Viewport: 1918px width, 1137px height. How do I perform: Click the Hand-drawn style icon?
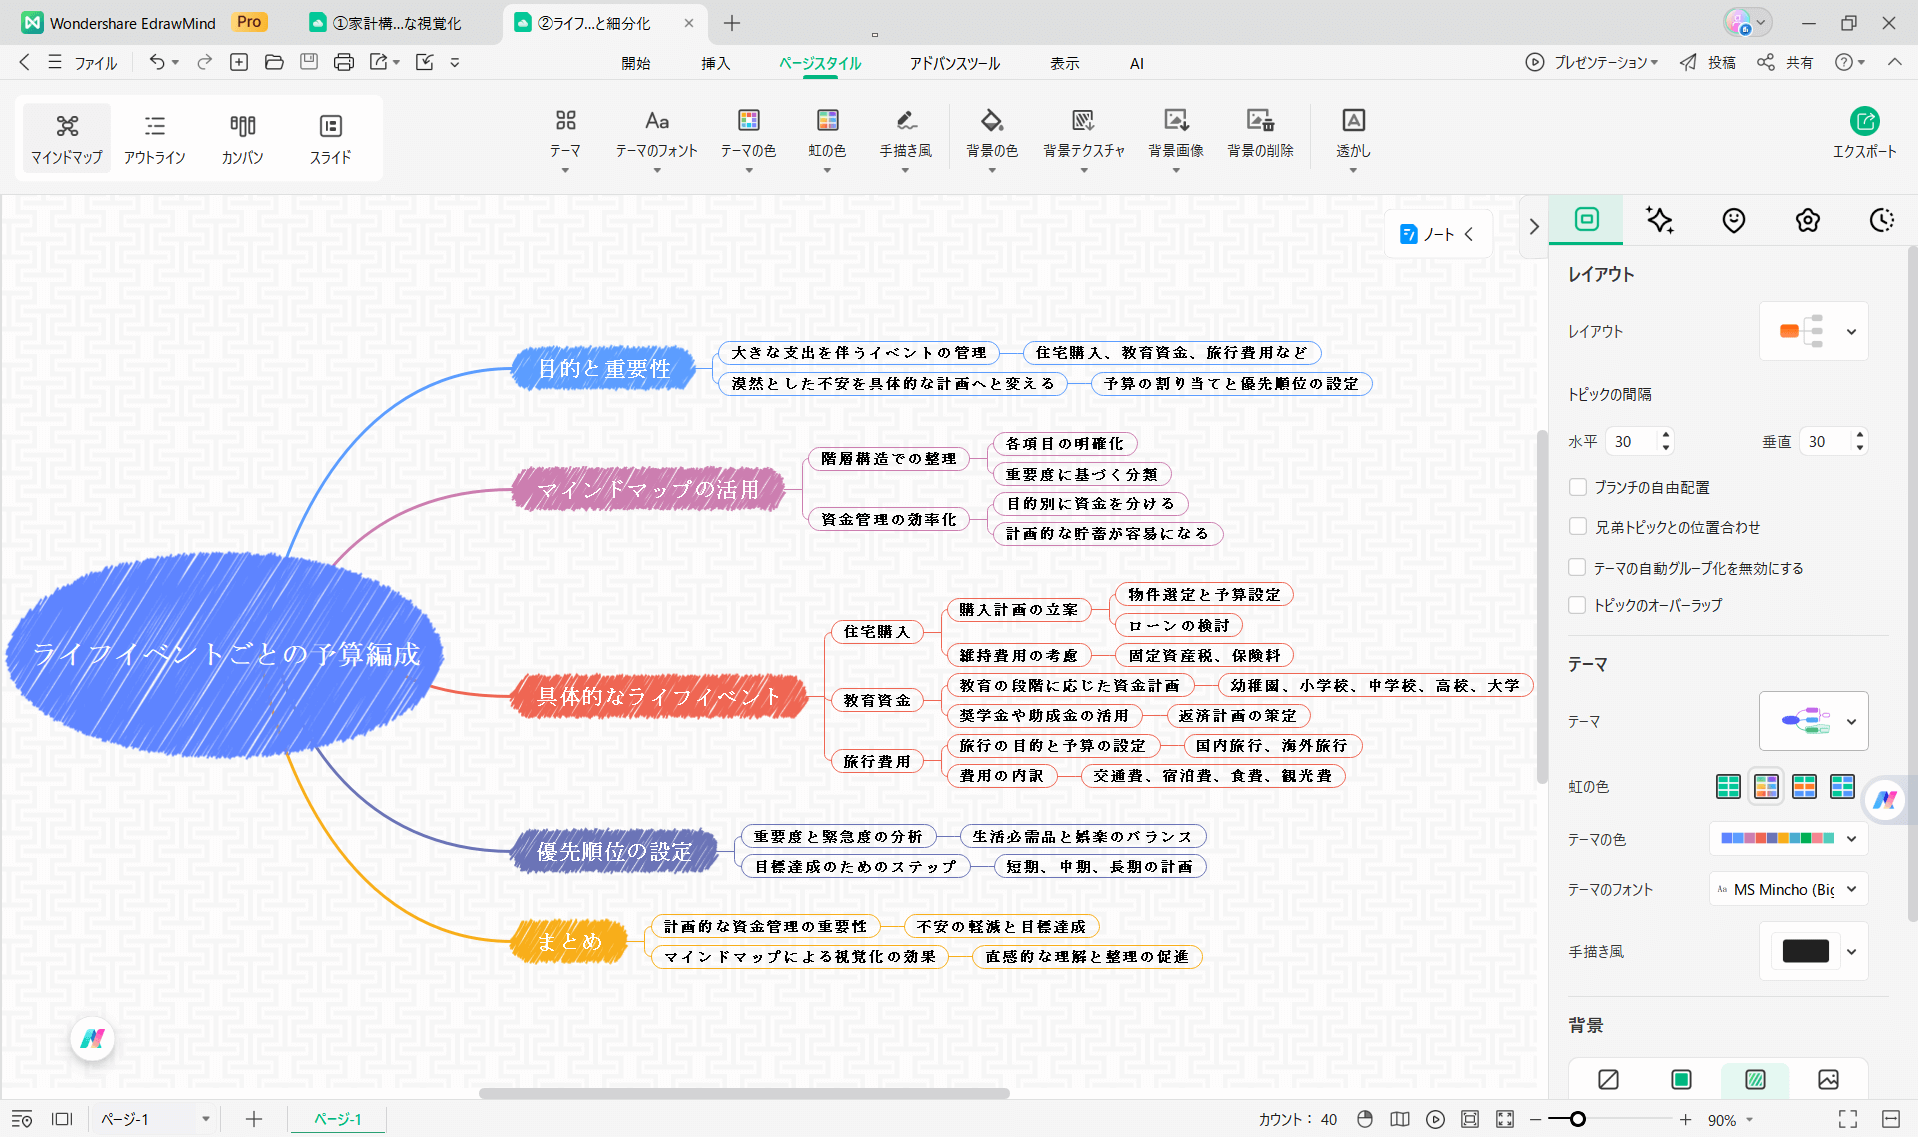[905, 122]
